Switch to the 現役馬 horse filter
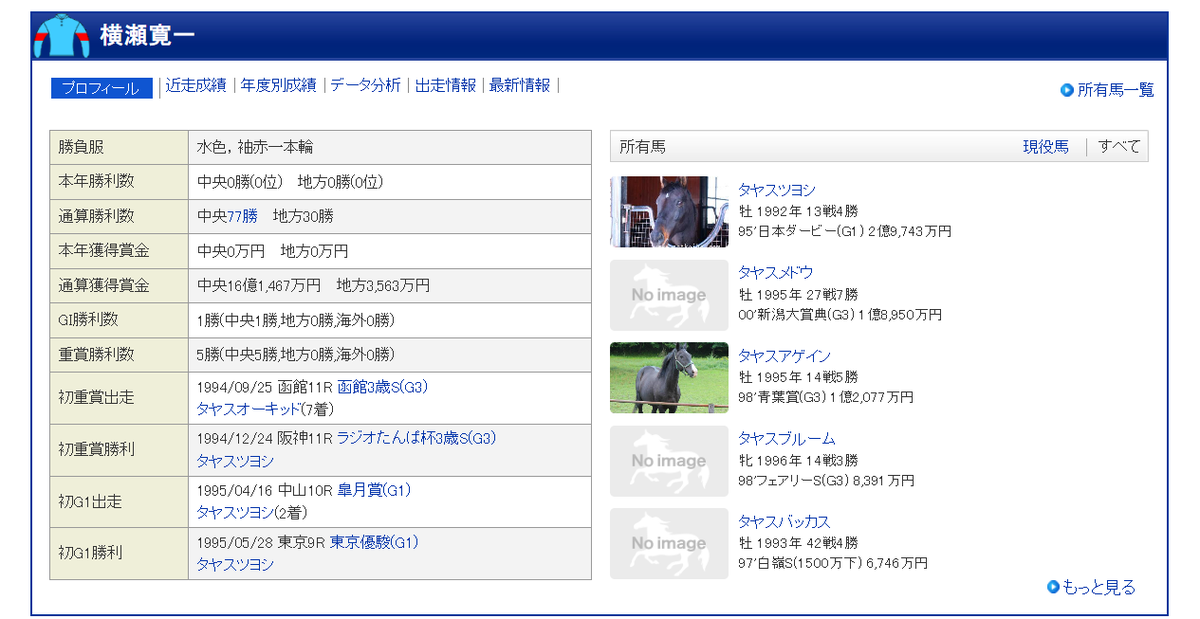Image resolution: width=1200 pixels, height=619 pixels. 1046,145
